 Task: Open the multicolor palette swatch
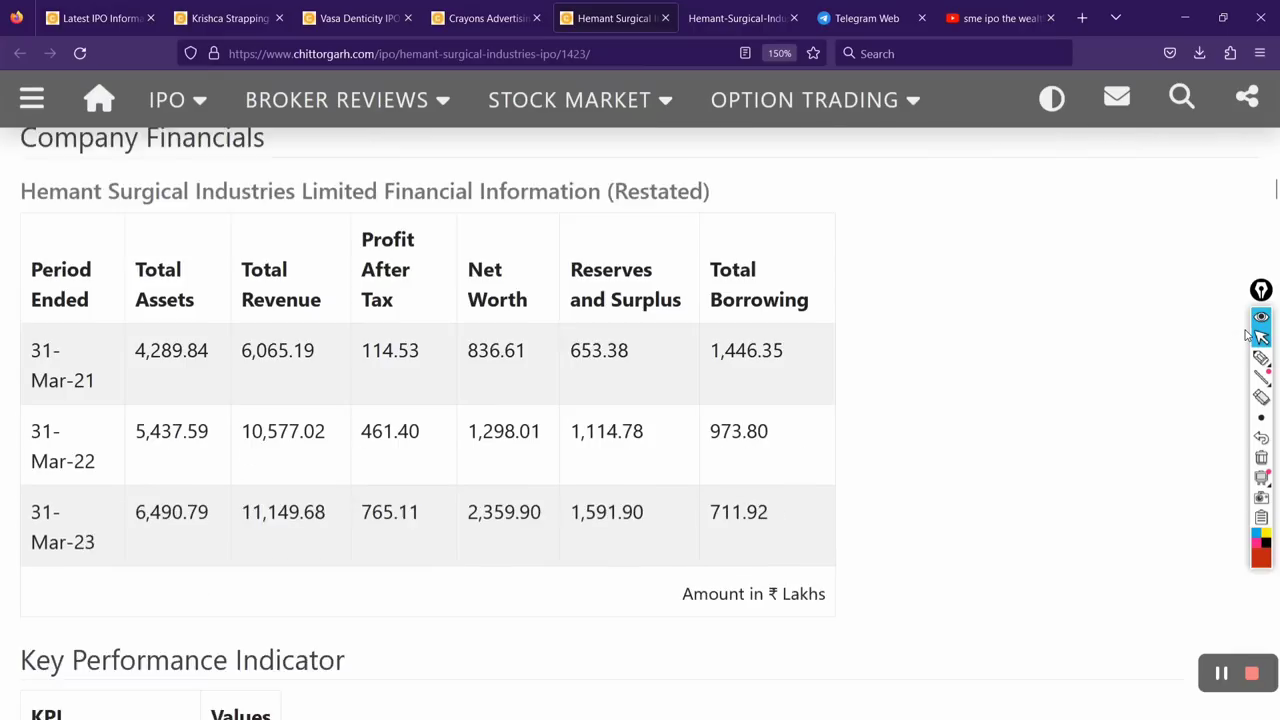pos(1261,538)
